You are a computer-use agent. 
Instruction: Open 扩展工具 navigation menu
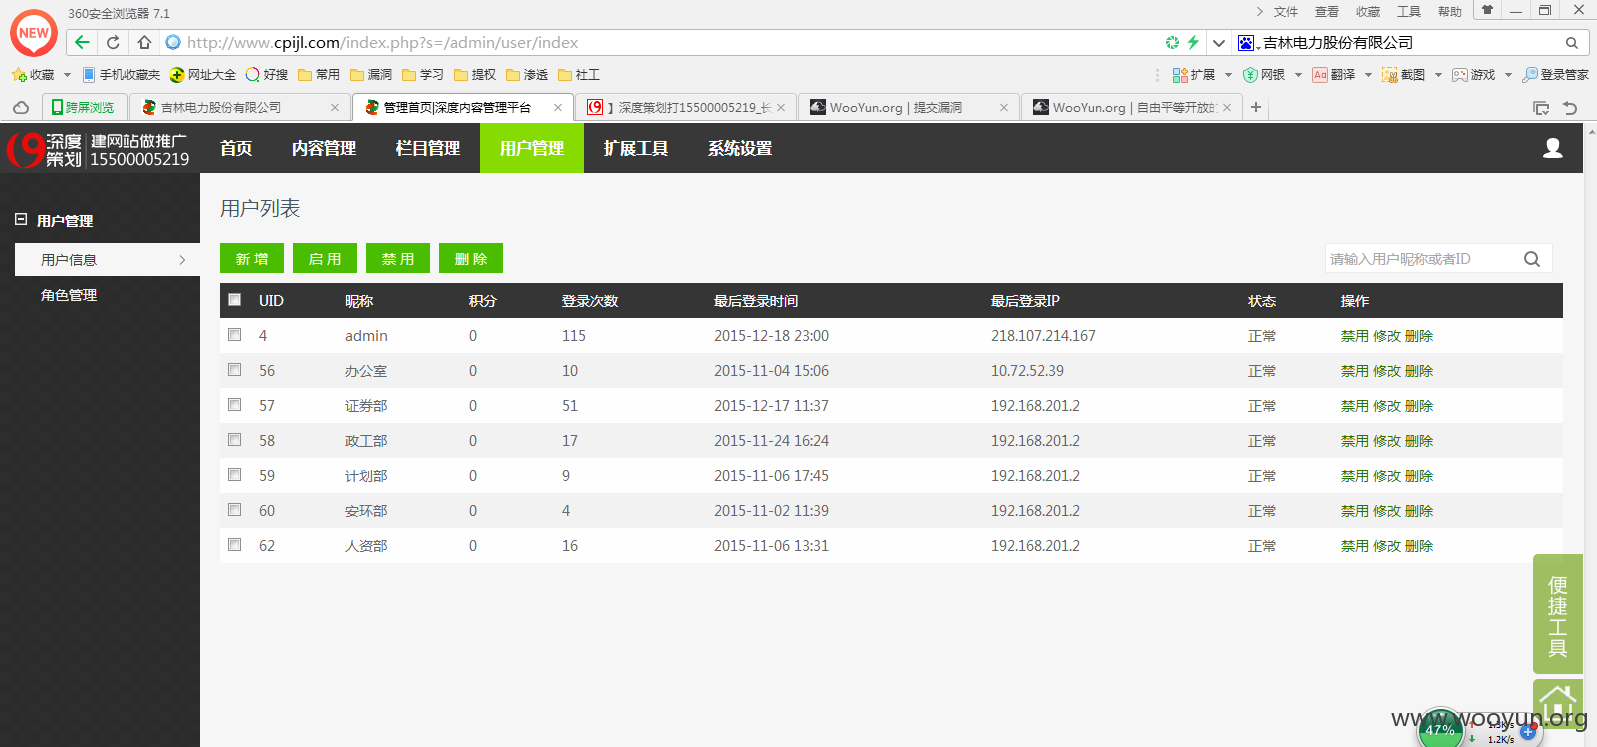(636, 148)
